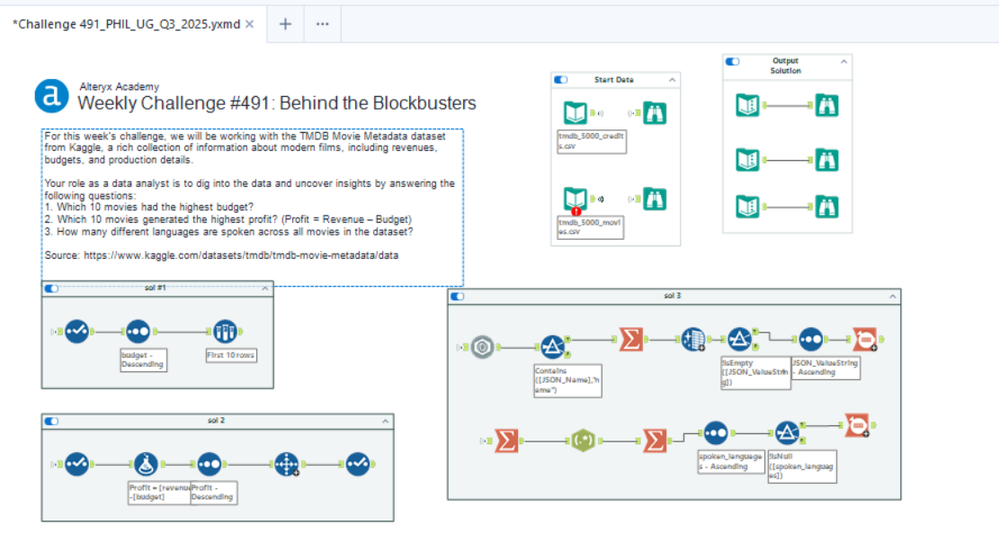Select the Summarize tool following the RegEx tool
999x551 pixels.
tap(654, 440)
